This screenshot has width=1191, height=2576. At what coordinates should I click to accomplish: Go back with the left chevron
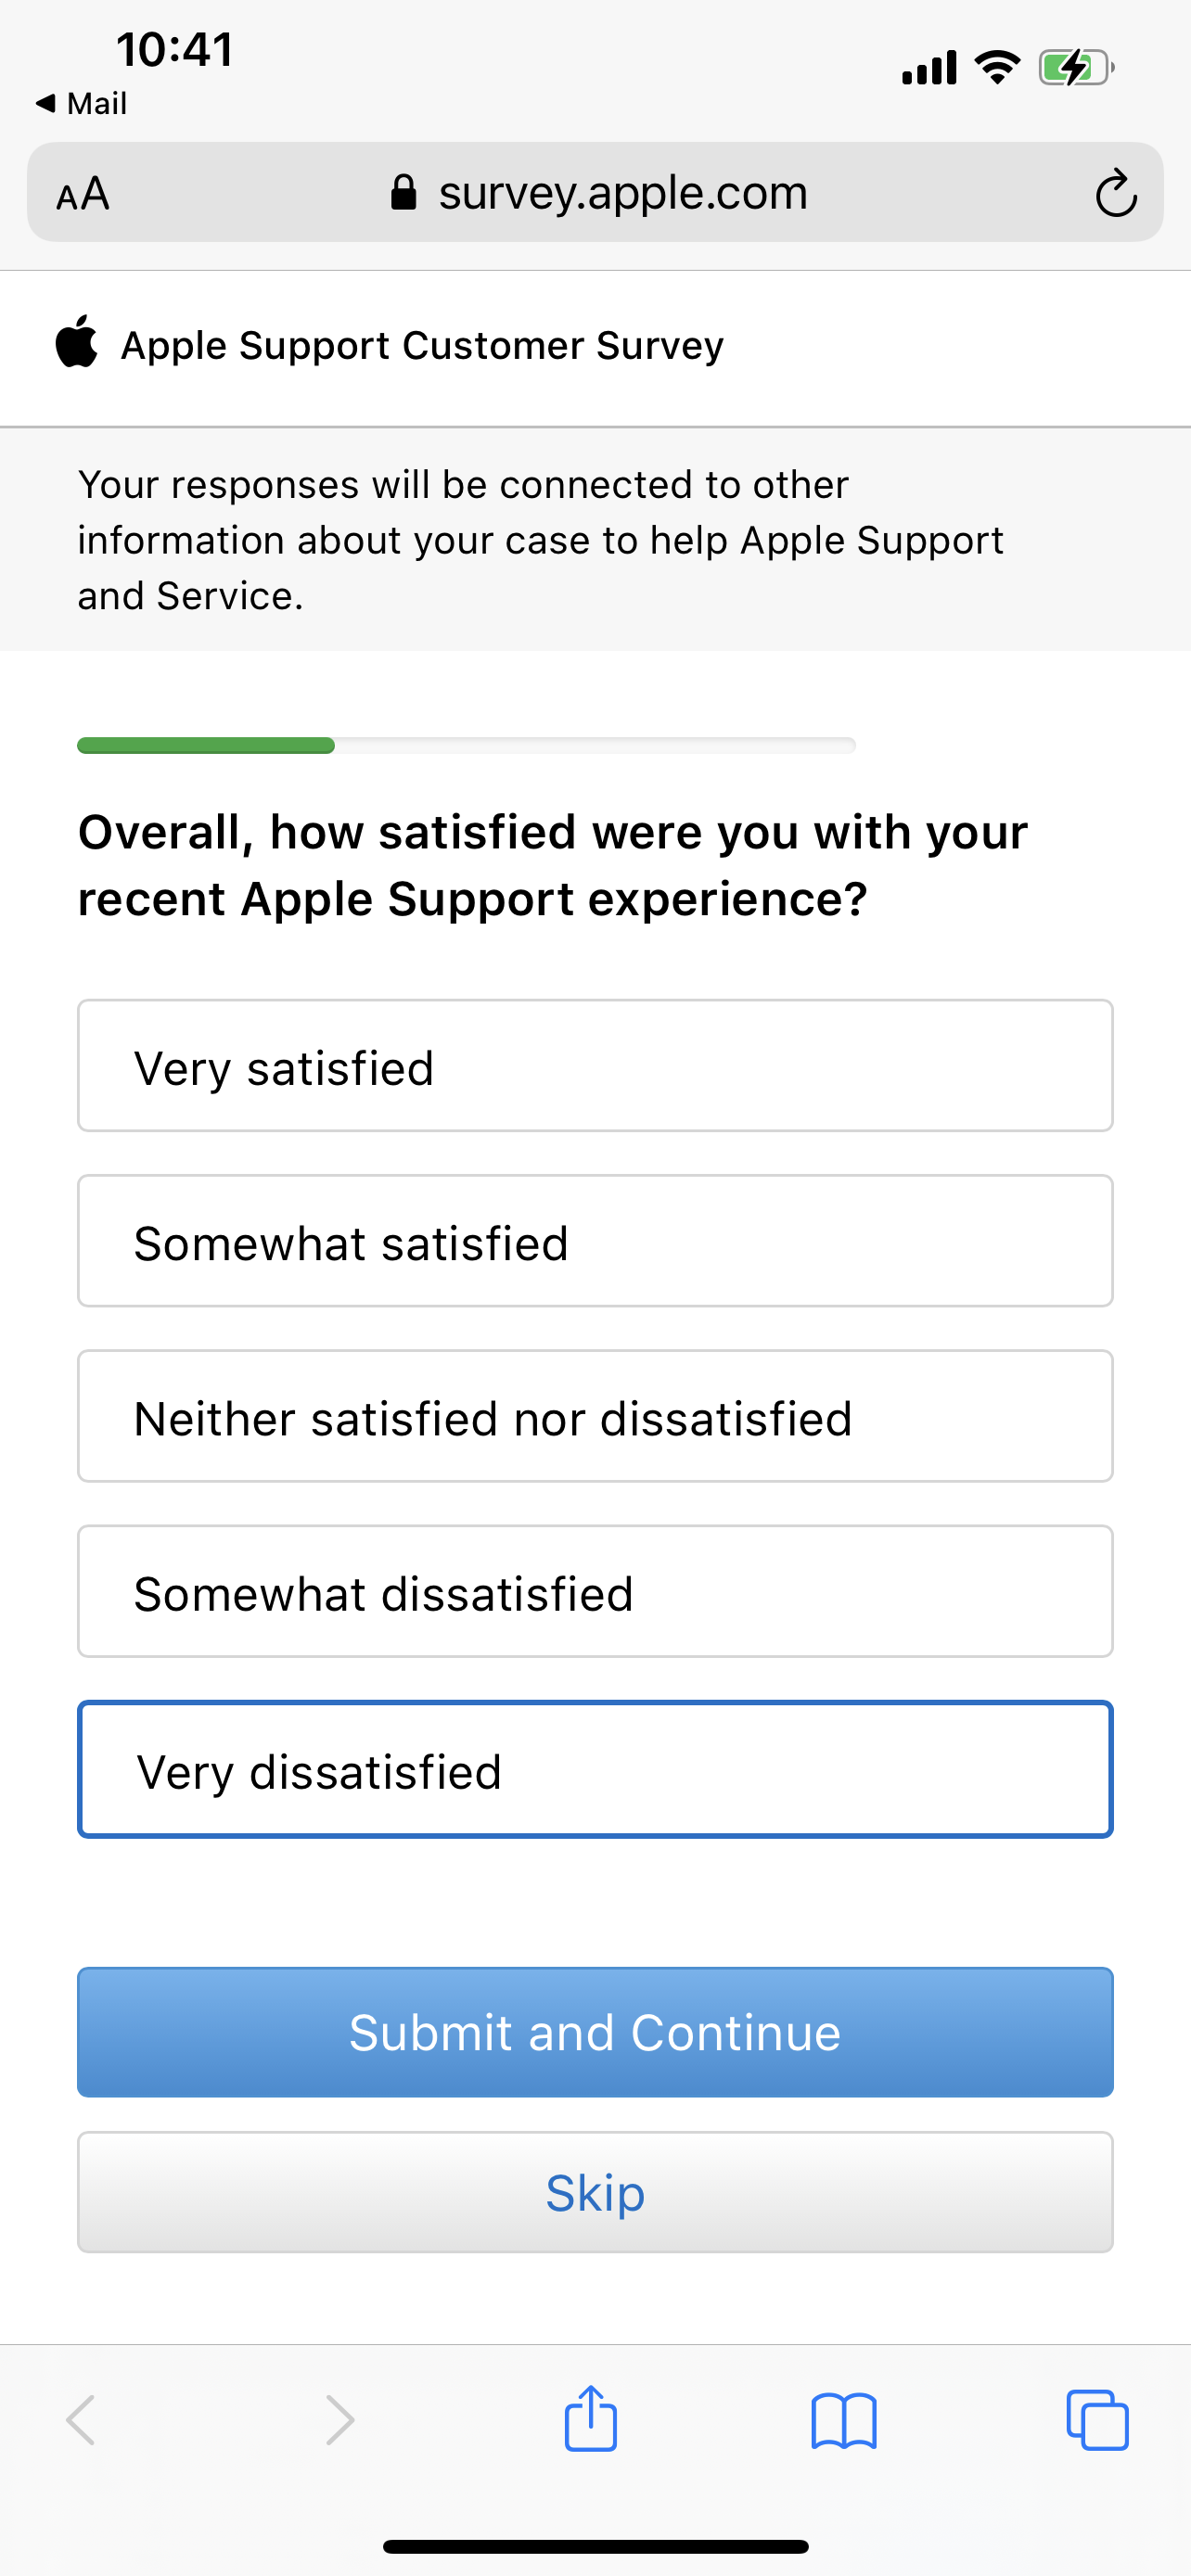click(x=81, y=2420)
